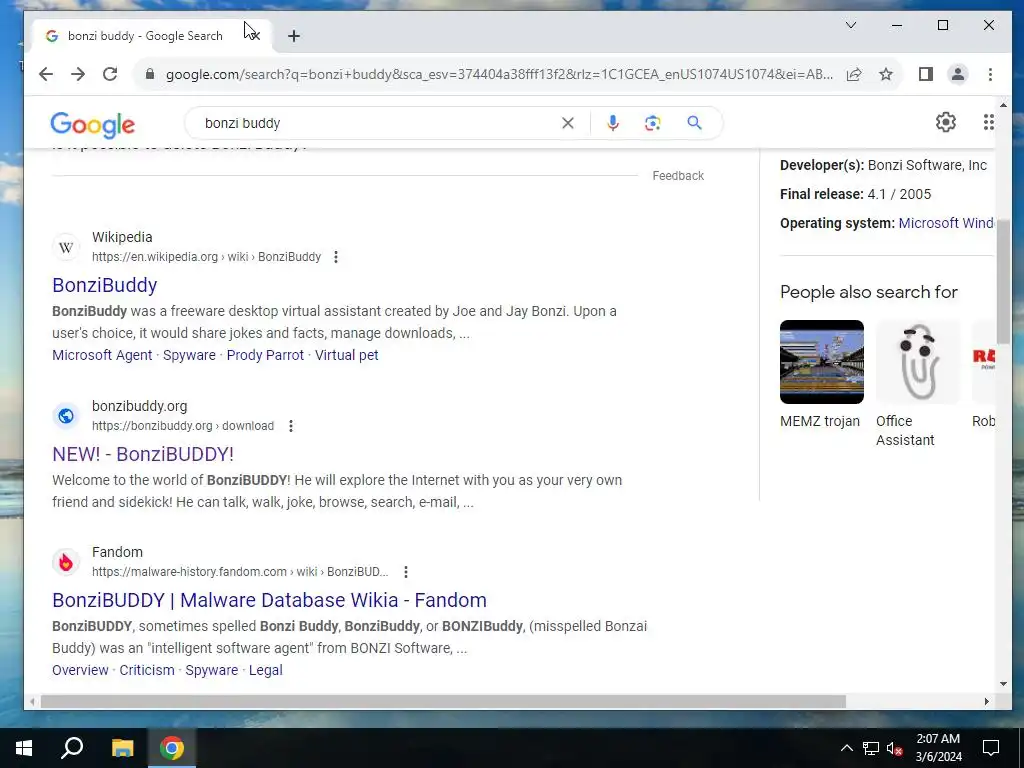Open options for bonzibuddy.org result
1024x768 pixels.
(x=291, y=426)
